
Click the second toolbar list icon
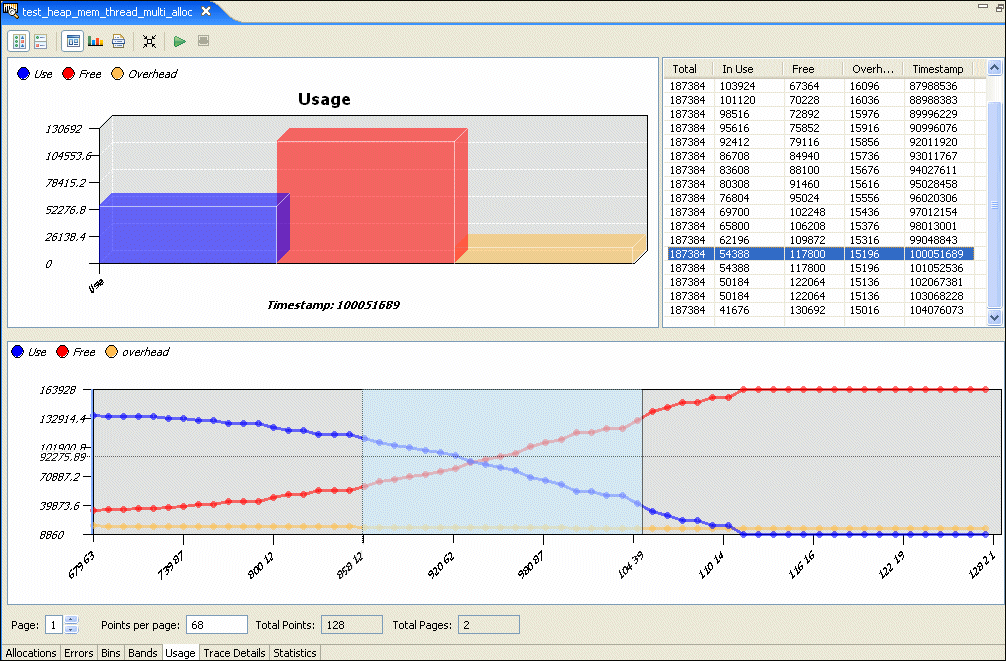point(41,41)
